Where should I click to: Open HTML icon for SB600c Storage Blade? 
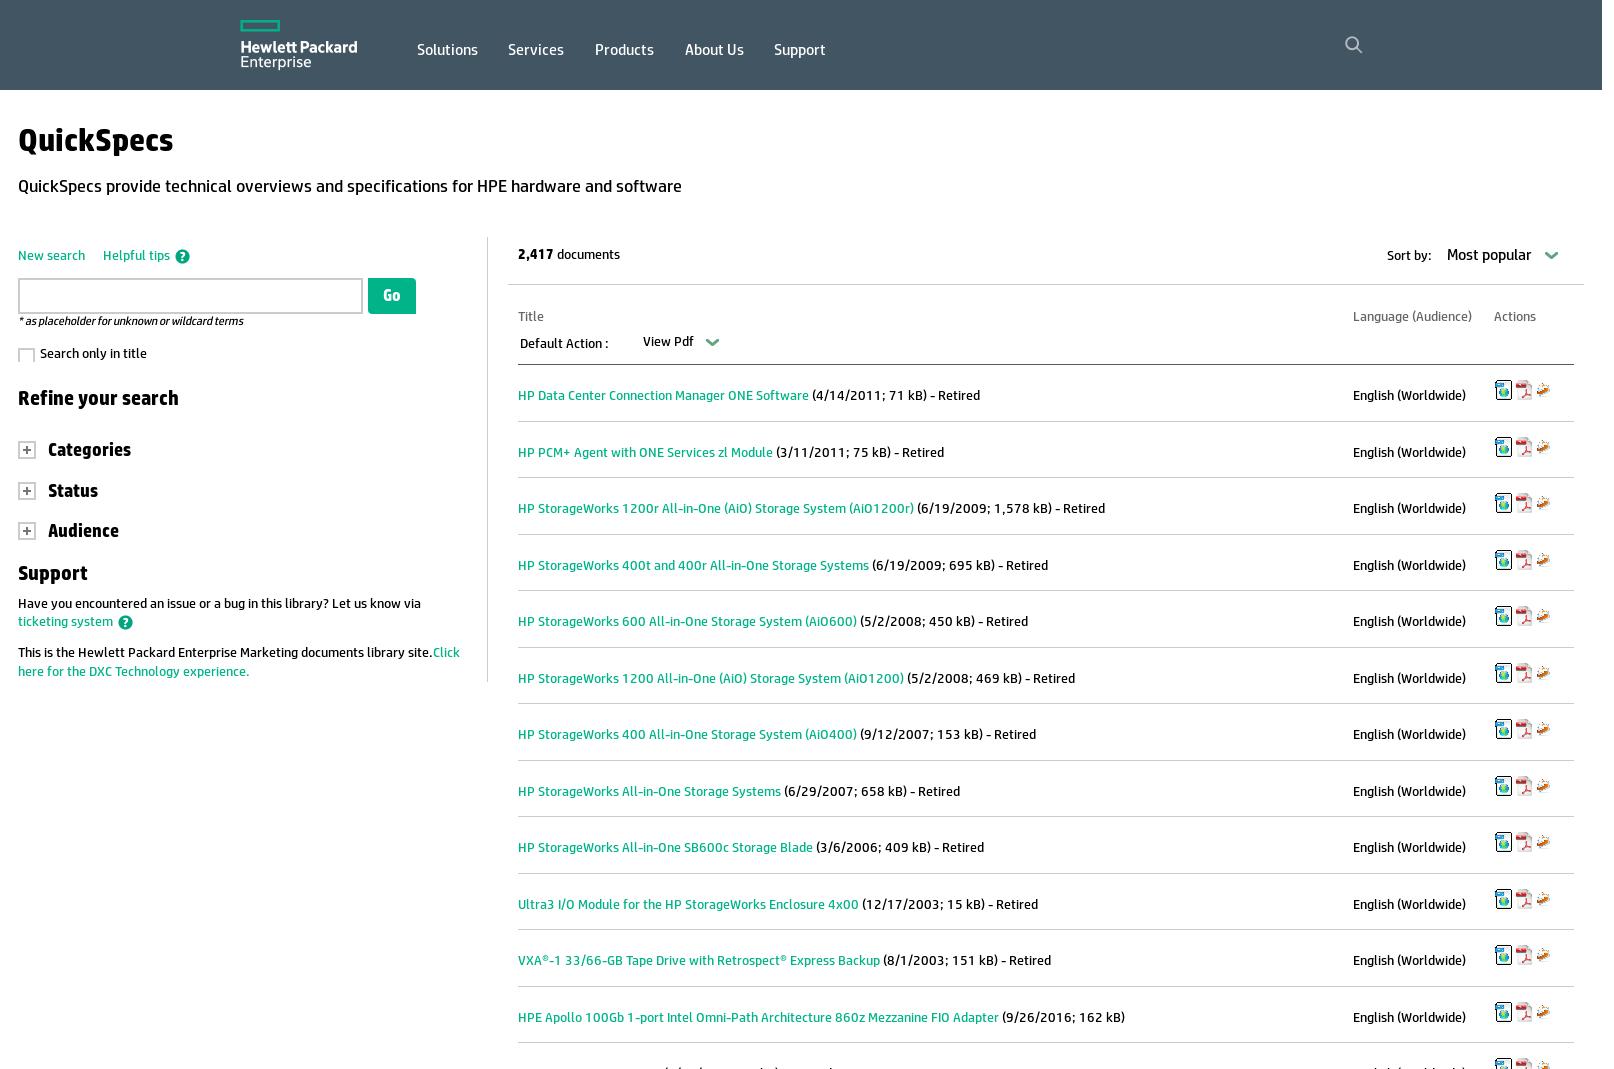1503,842
